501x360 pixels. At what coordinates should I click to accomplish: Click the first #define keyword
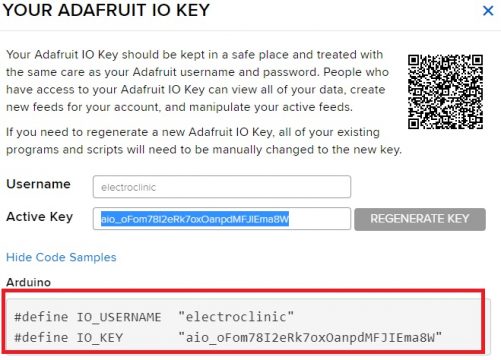coord(41,317)
